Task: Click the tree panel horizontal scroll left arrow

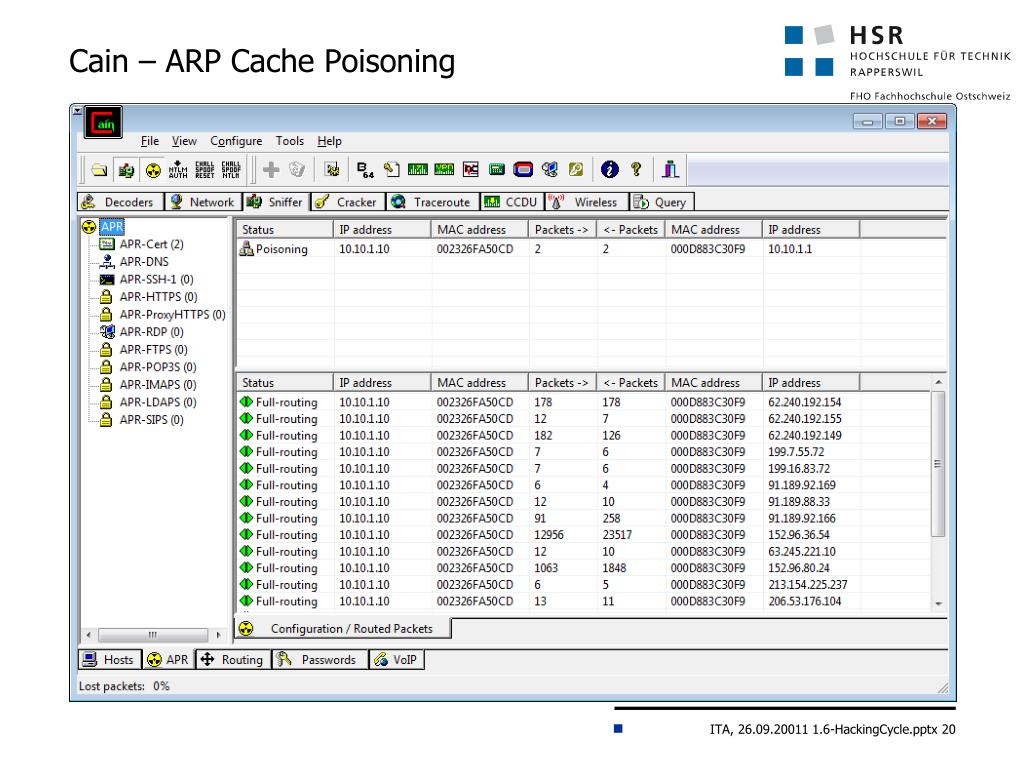Action: pos(89,635)
